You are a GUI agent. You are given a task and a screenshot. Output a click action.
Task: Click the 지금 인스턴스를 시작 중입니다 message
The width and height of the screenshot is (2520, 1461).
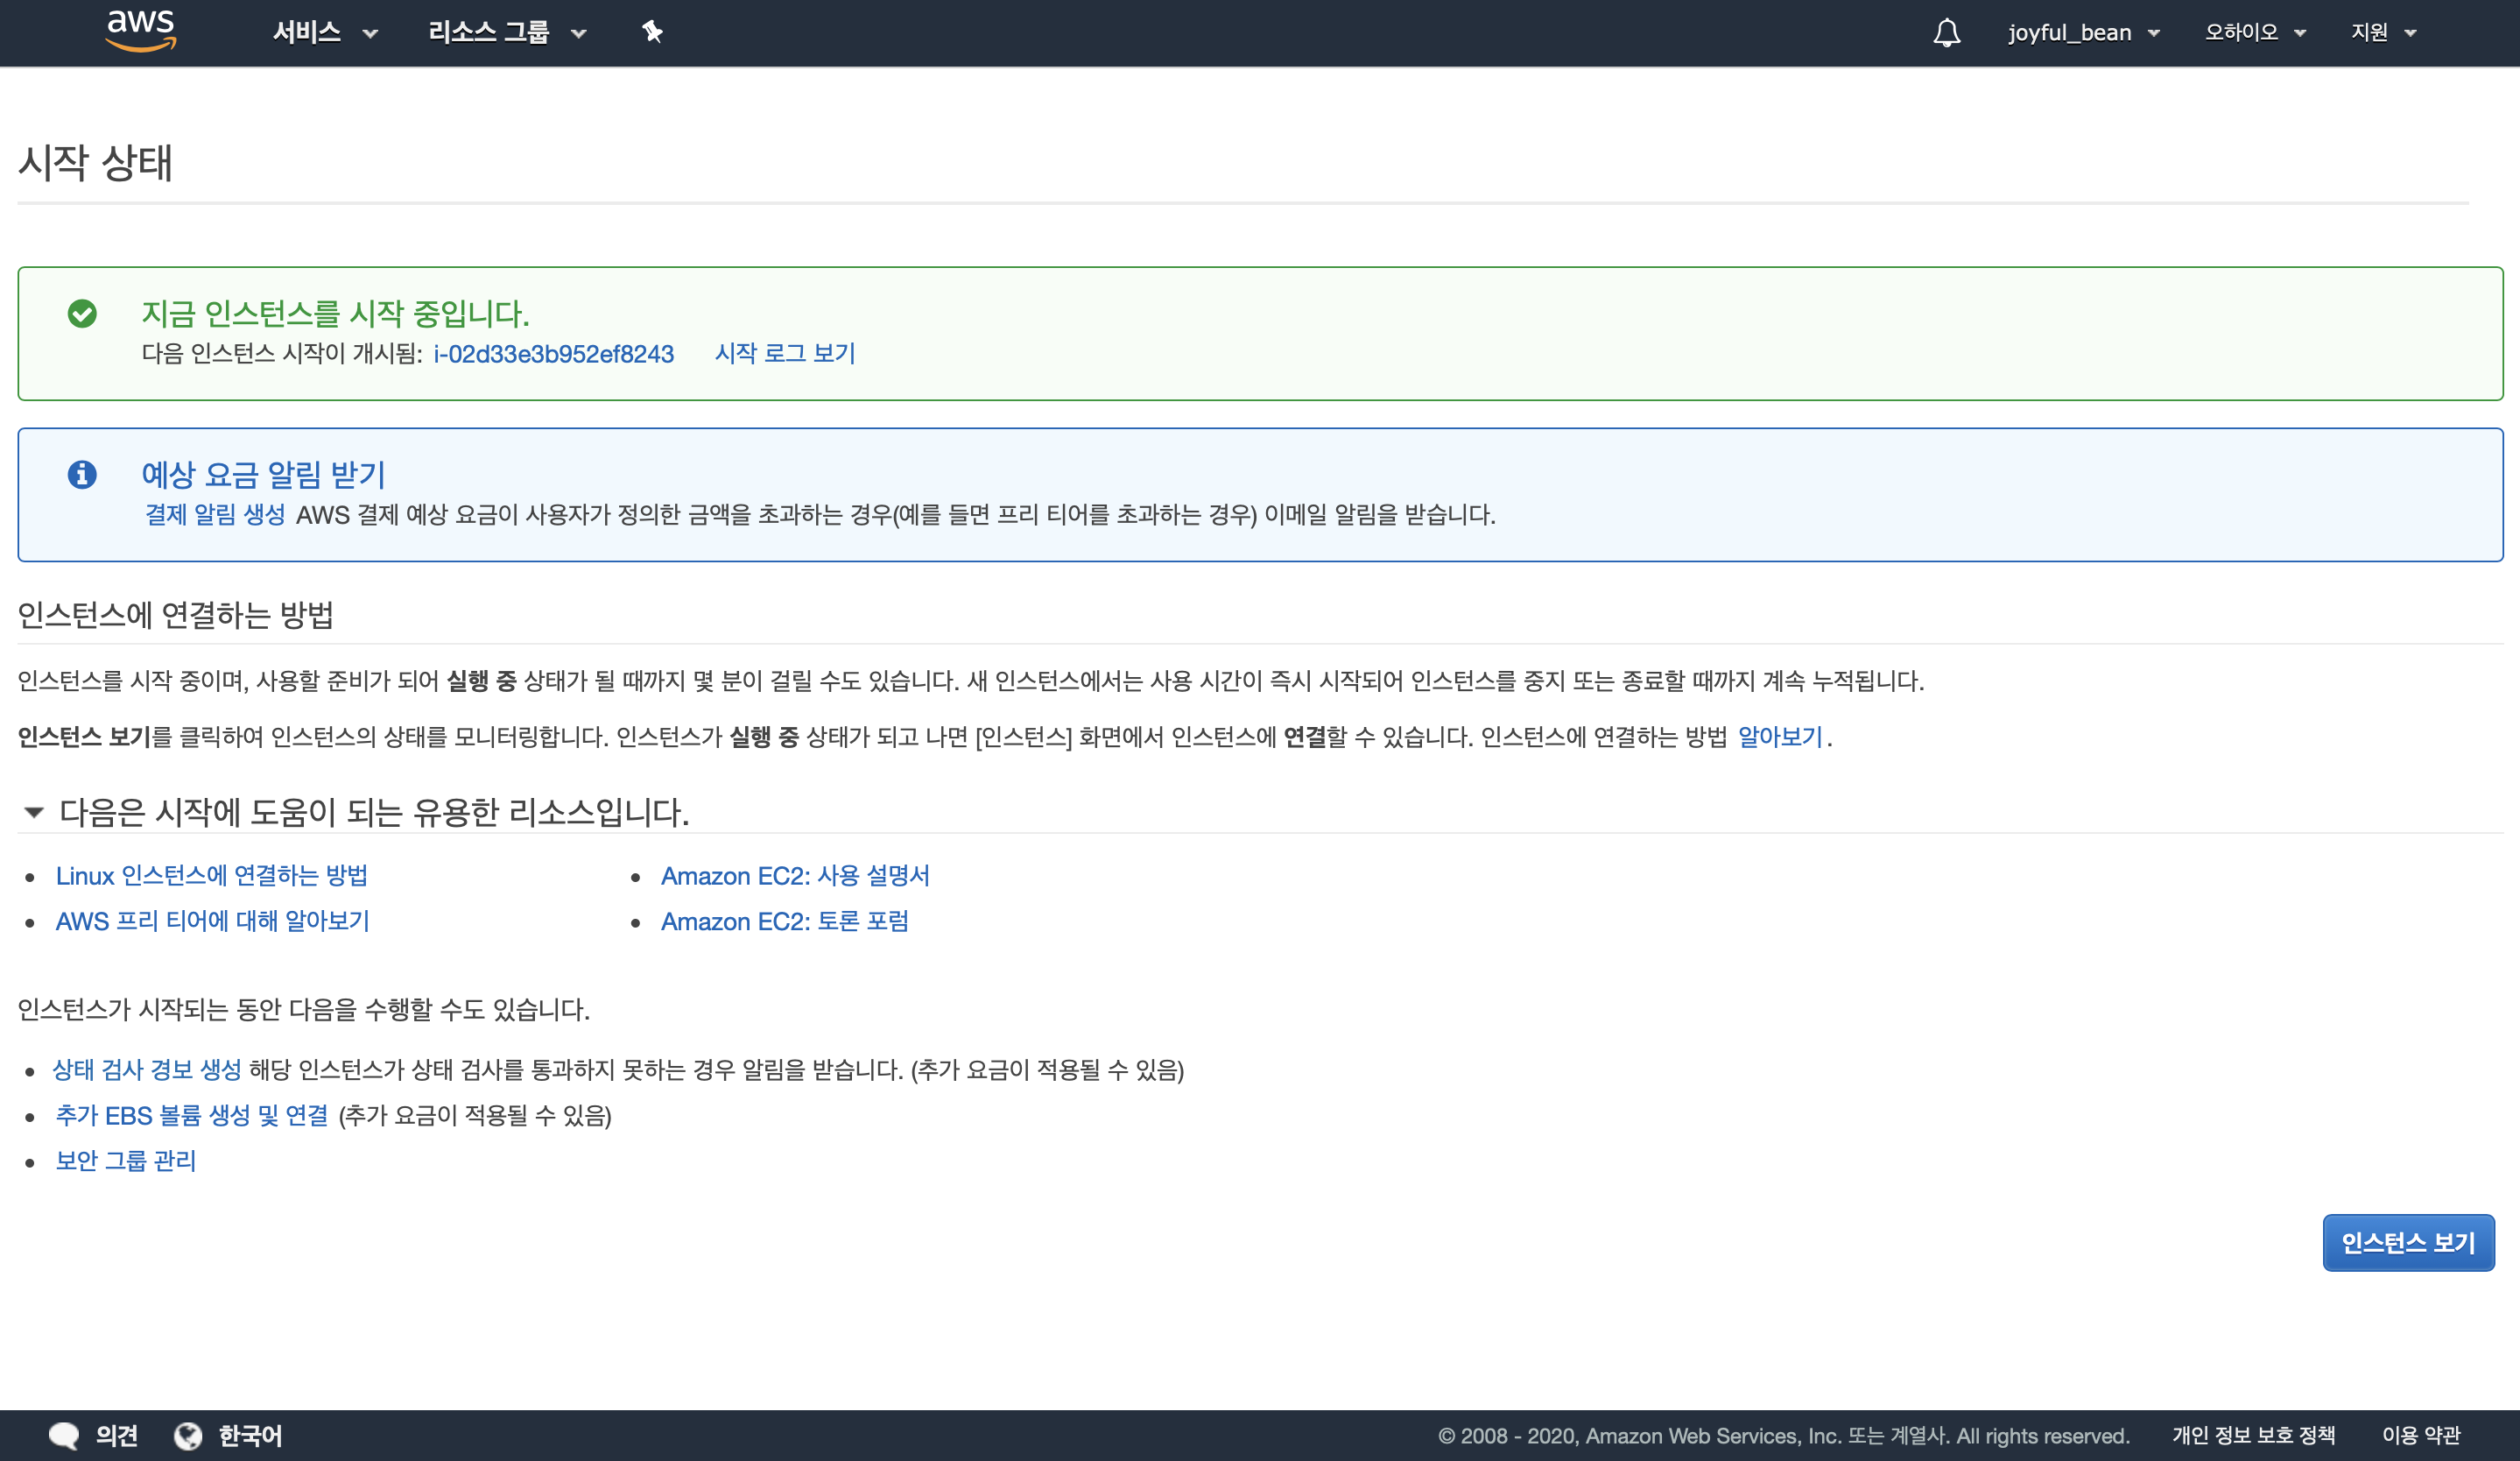coord(335,314)
